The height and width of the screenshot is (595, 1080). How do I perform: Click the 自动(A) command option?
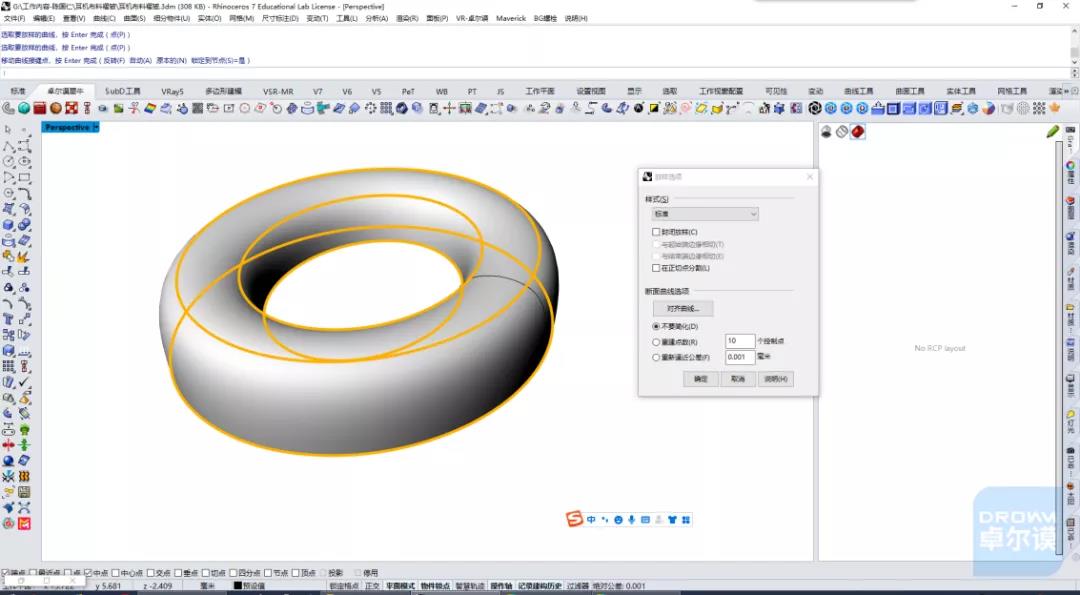pyautogui.click(x=140, y=61)
